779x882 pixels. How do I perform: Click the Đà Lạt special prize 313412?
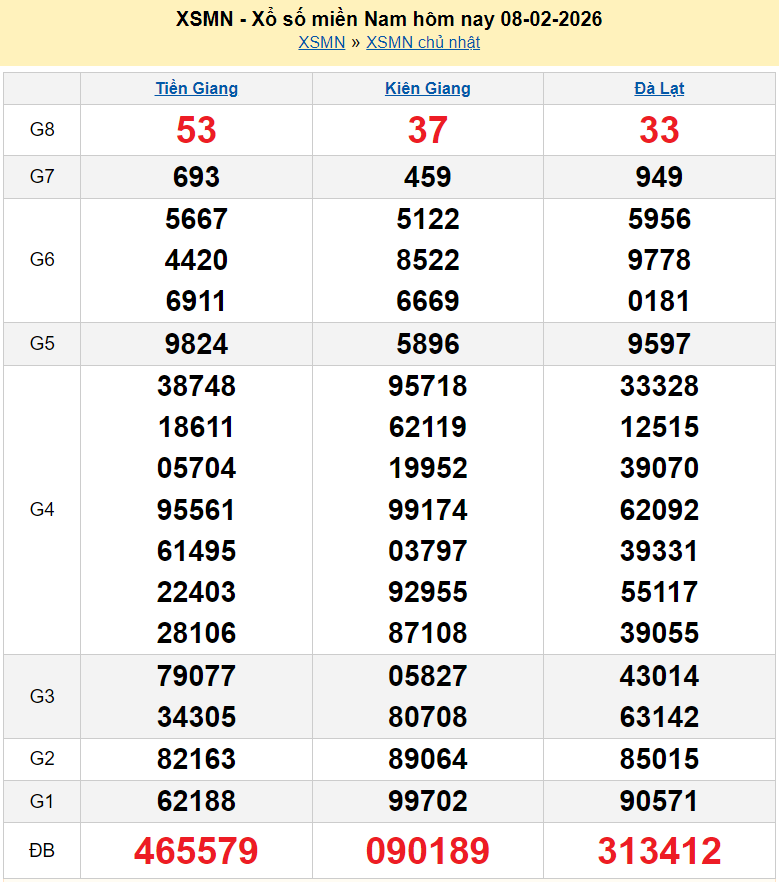click(659, 851)
